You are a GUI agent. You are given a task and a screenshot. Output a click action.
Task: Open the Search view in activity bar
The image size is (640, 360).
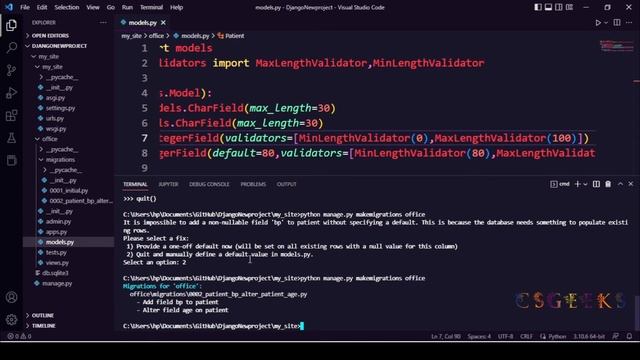[11, 48]
